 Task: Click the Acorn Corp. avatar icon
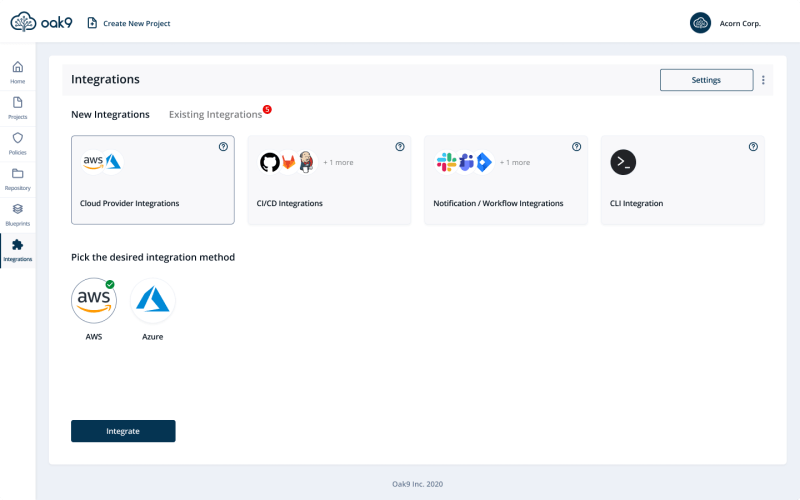(x=700, y=23)
